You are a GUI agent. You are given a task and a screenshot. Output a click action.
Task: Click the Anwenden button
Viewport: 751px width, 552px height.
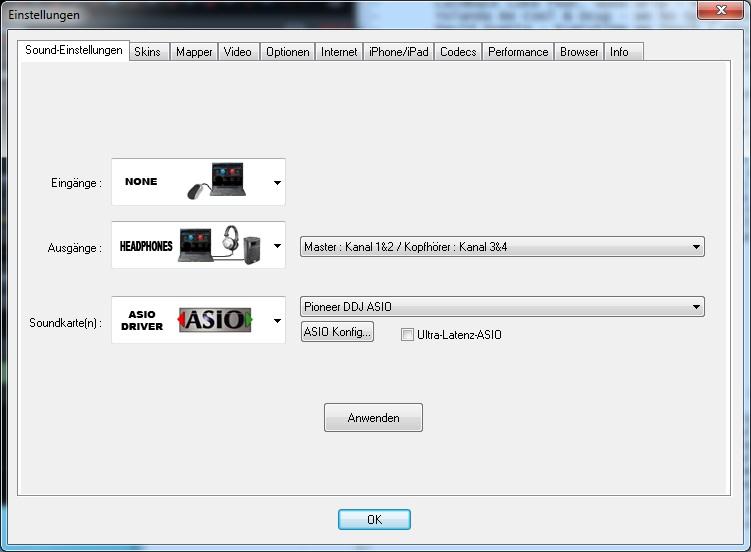click(374, 417)
